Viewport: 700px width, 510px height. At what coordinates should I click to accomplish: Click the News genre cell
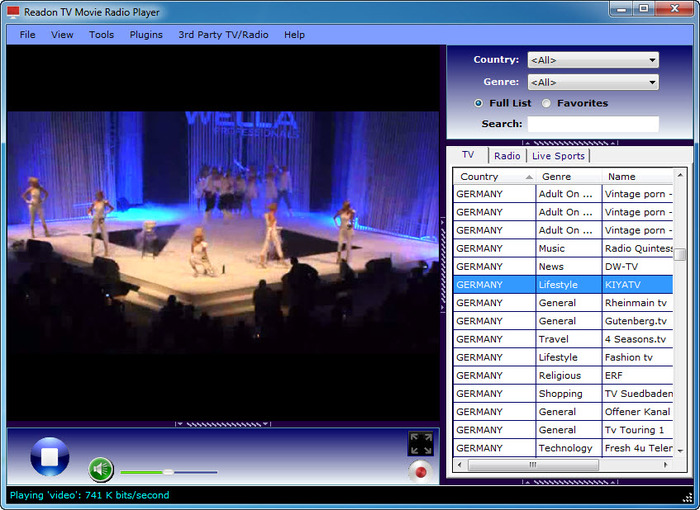coord(568,266)
